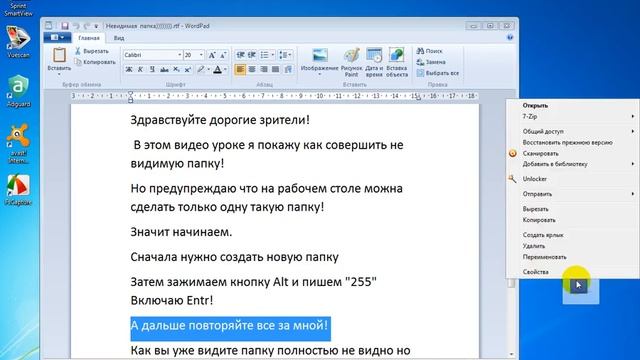Open VueScan desktop shortcut
Image resolution: width=640 pixels, height=360 pixels.
tap(18, 42)
